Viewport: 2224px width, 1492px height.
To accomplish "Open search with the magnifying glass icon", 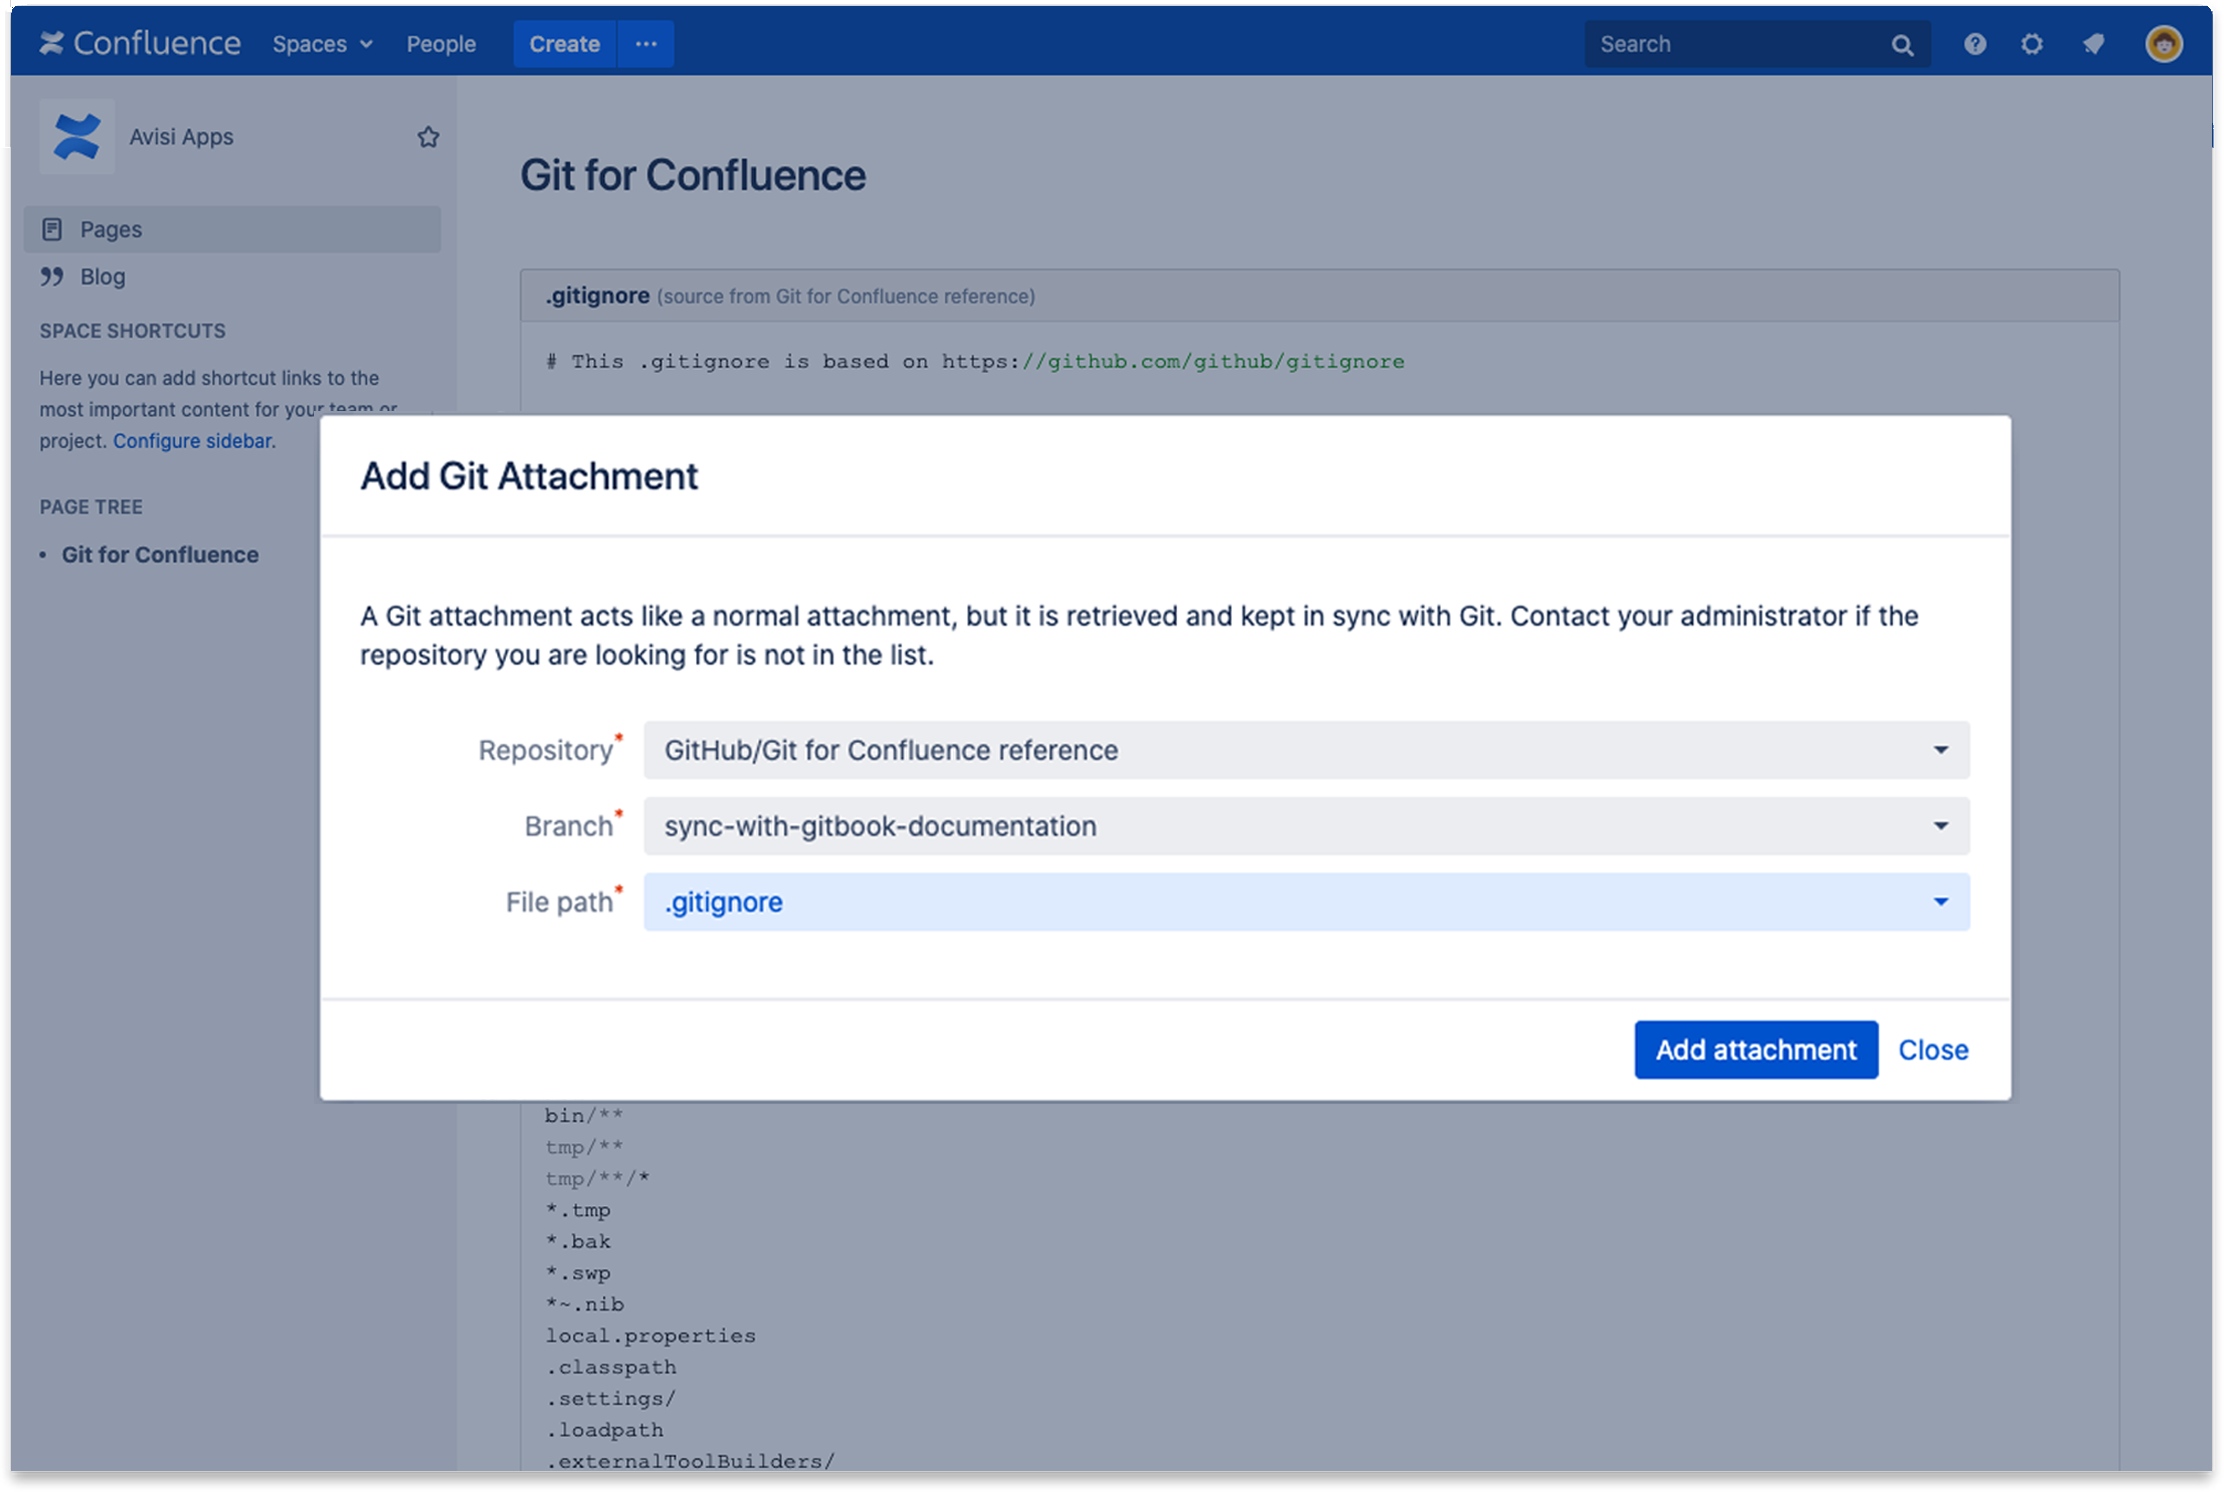I will point(1901,44).
